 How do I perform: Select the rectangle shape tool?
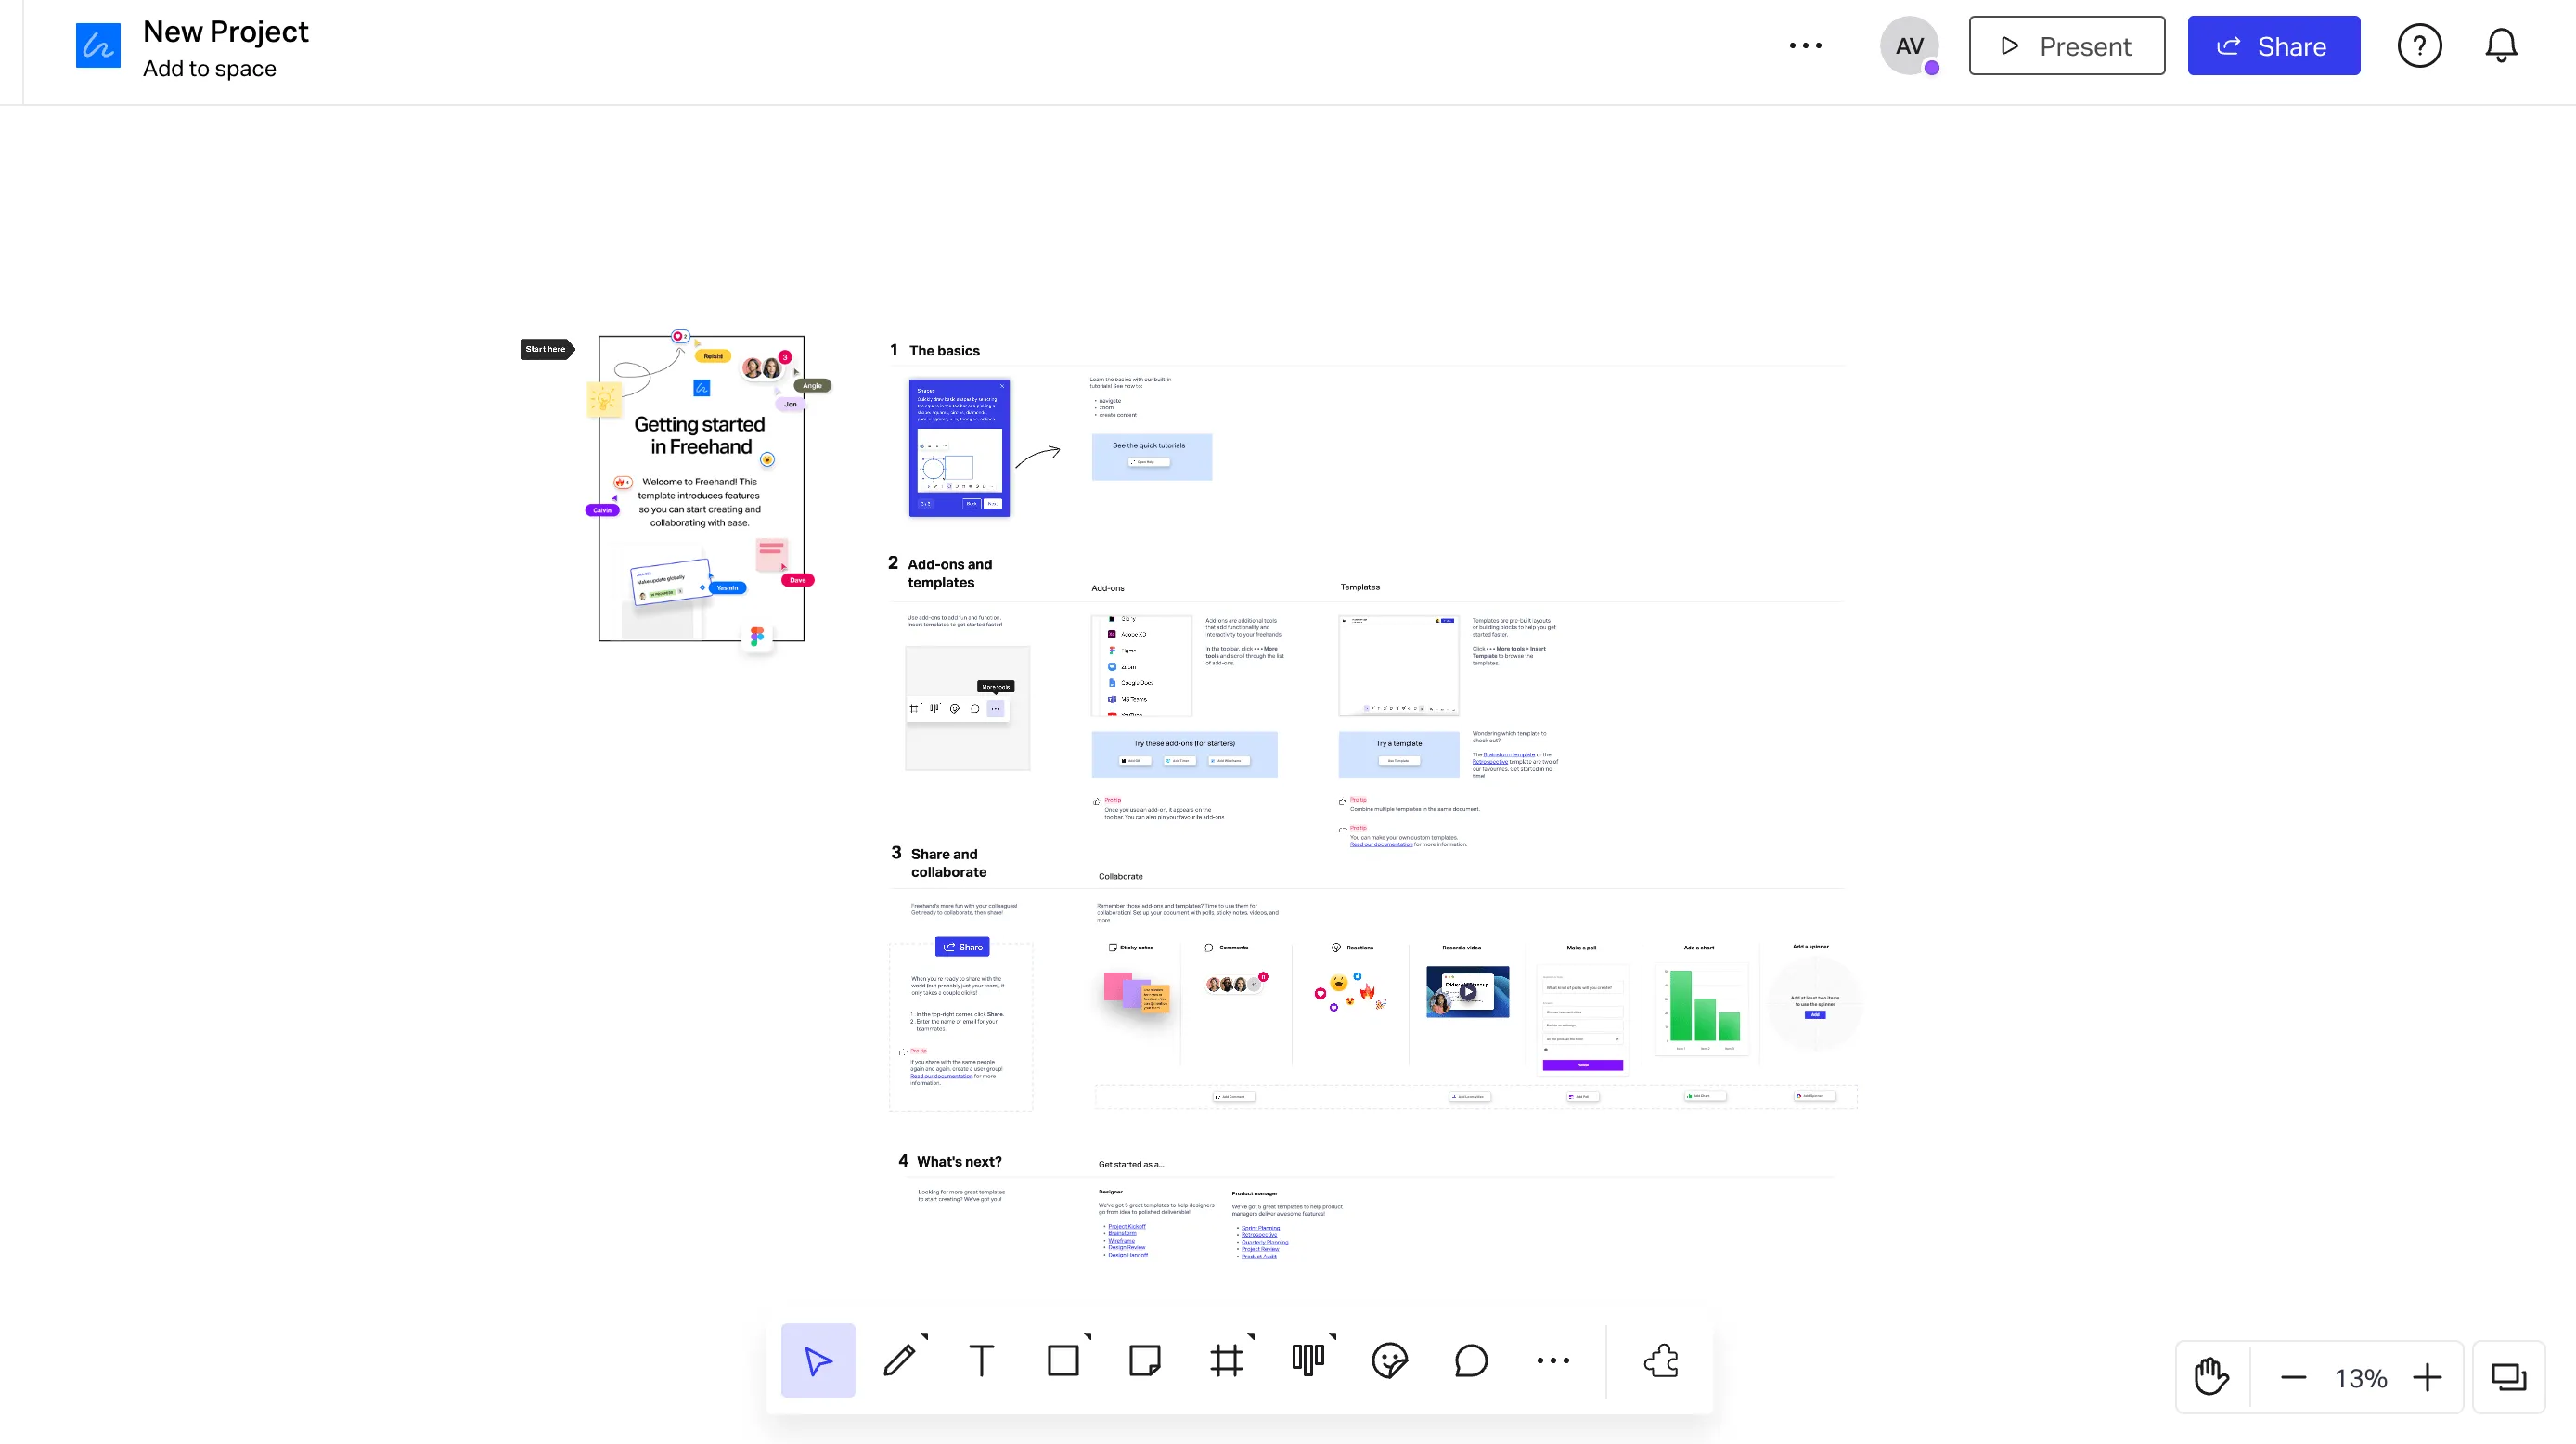tap(1063, 1360)
